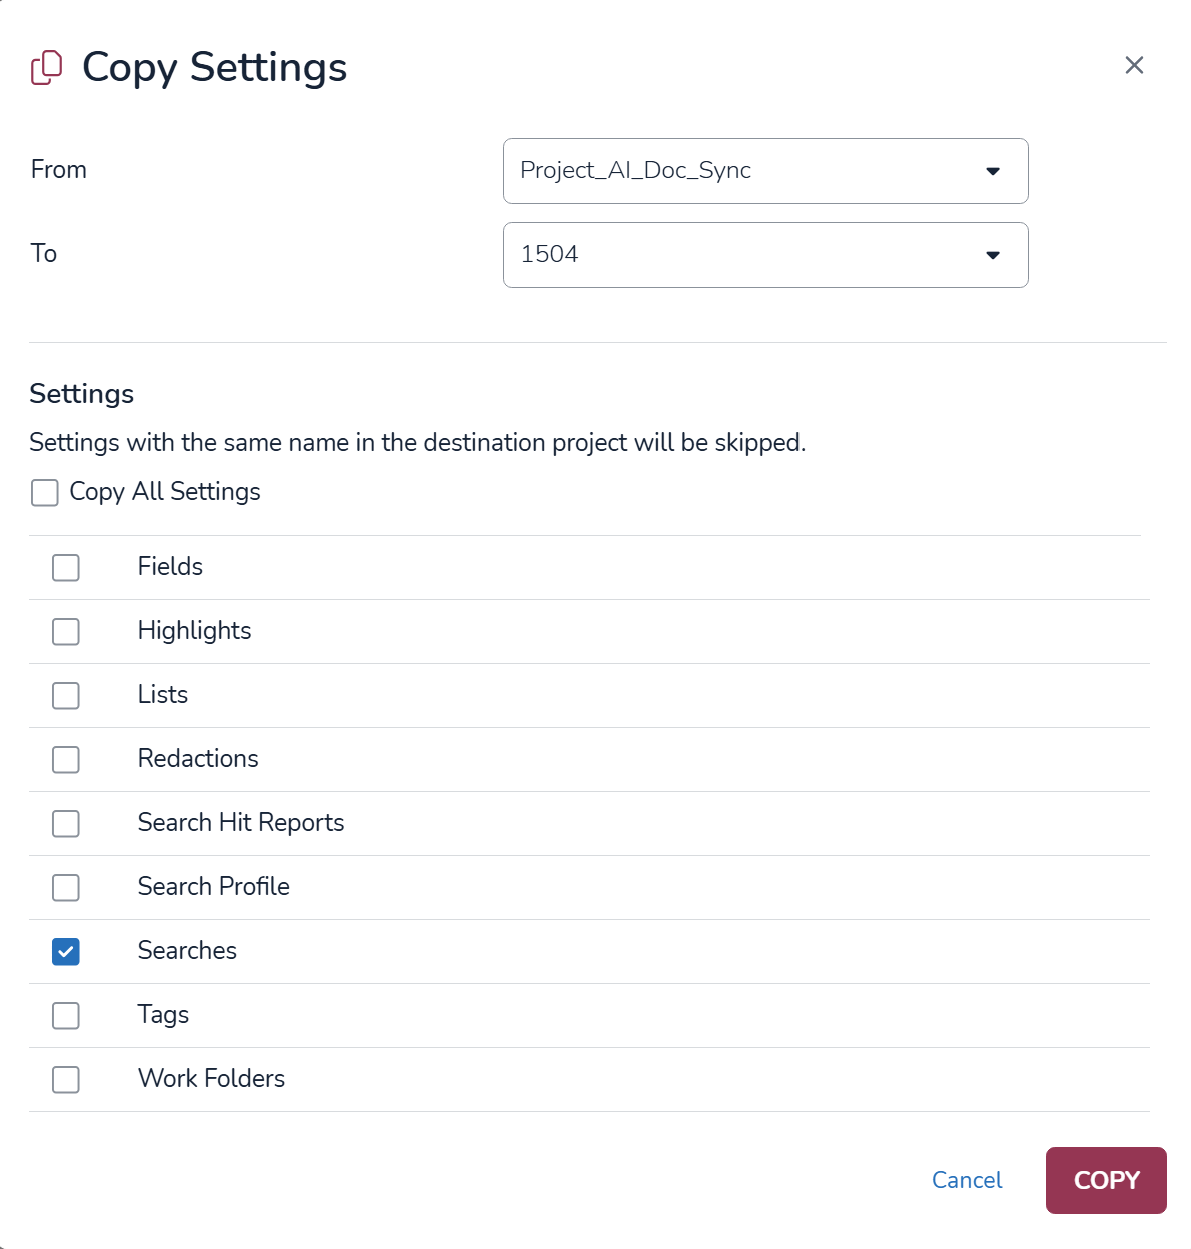Check the Fields checkbox

[x=66, y=567]
